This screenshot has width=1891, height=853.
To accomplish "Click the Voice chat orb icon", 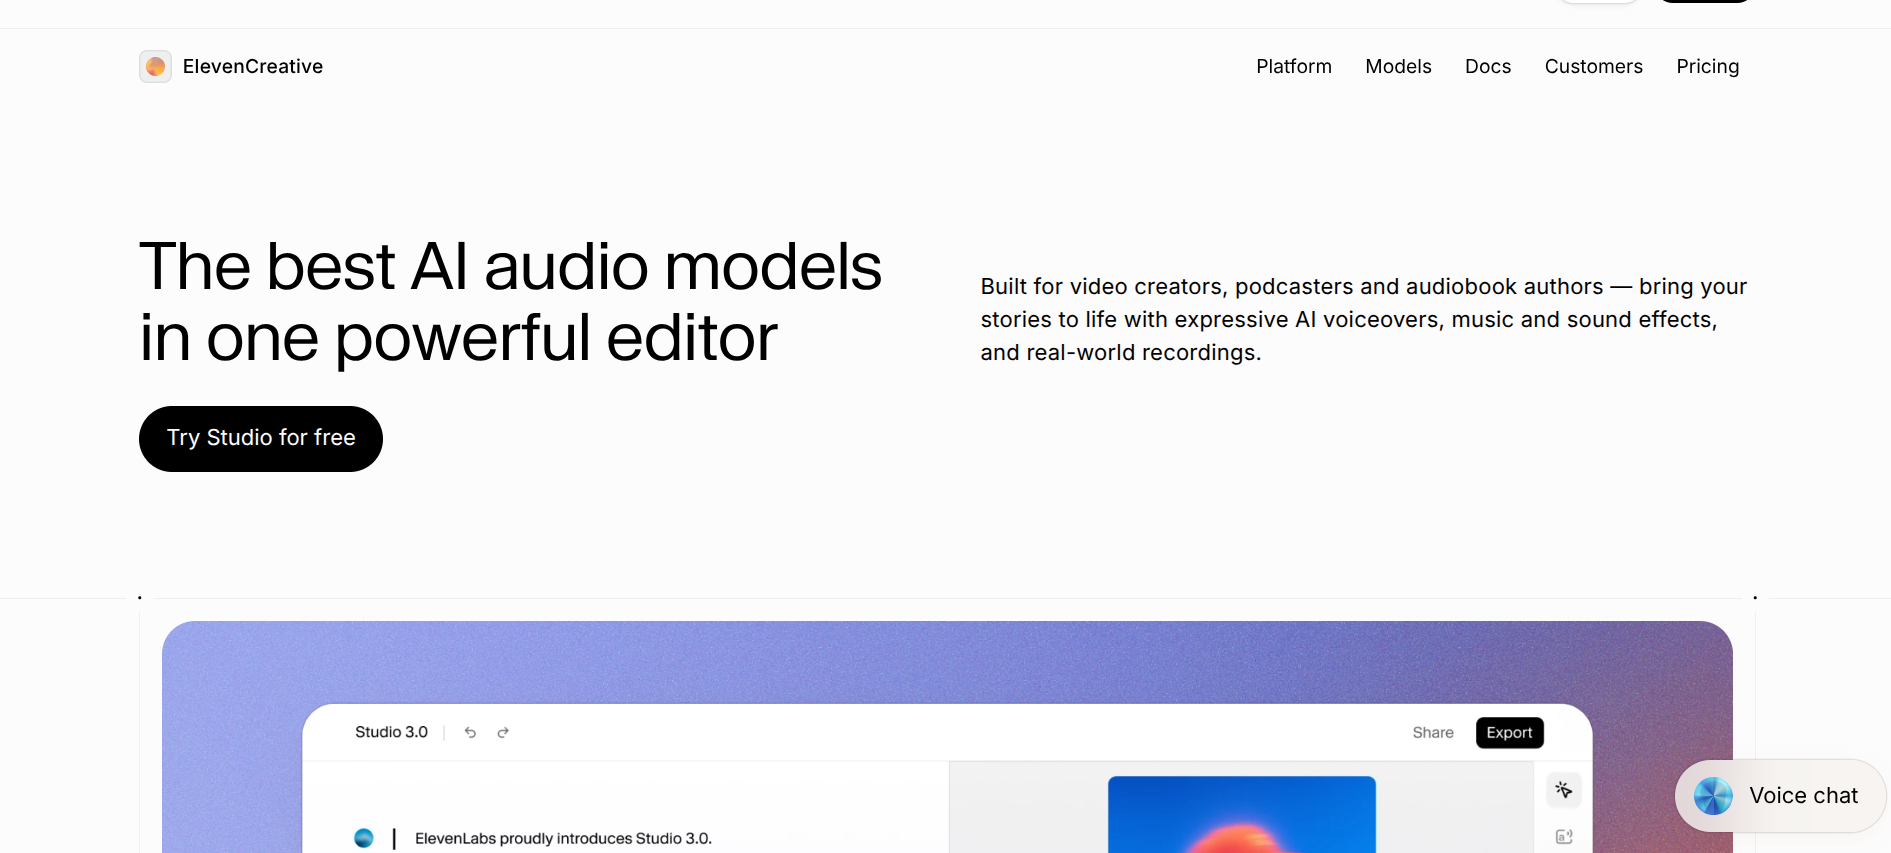I will [x=1713, y=796].
